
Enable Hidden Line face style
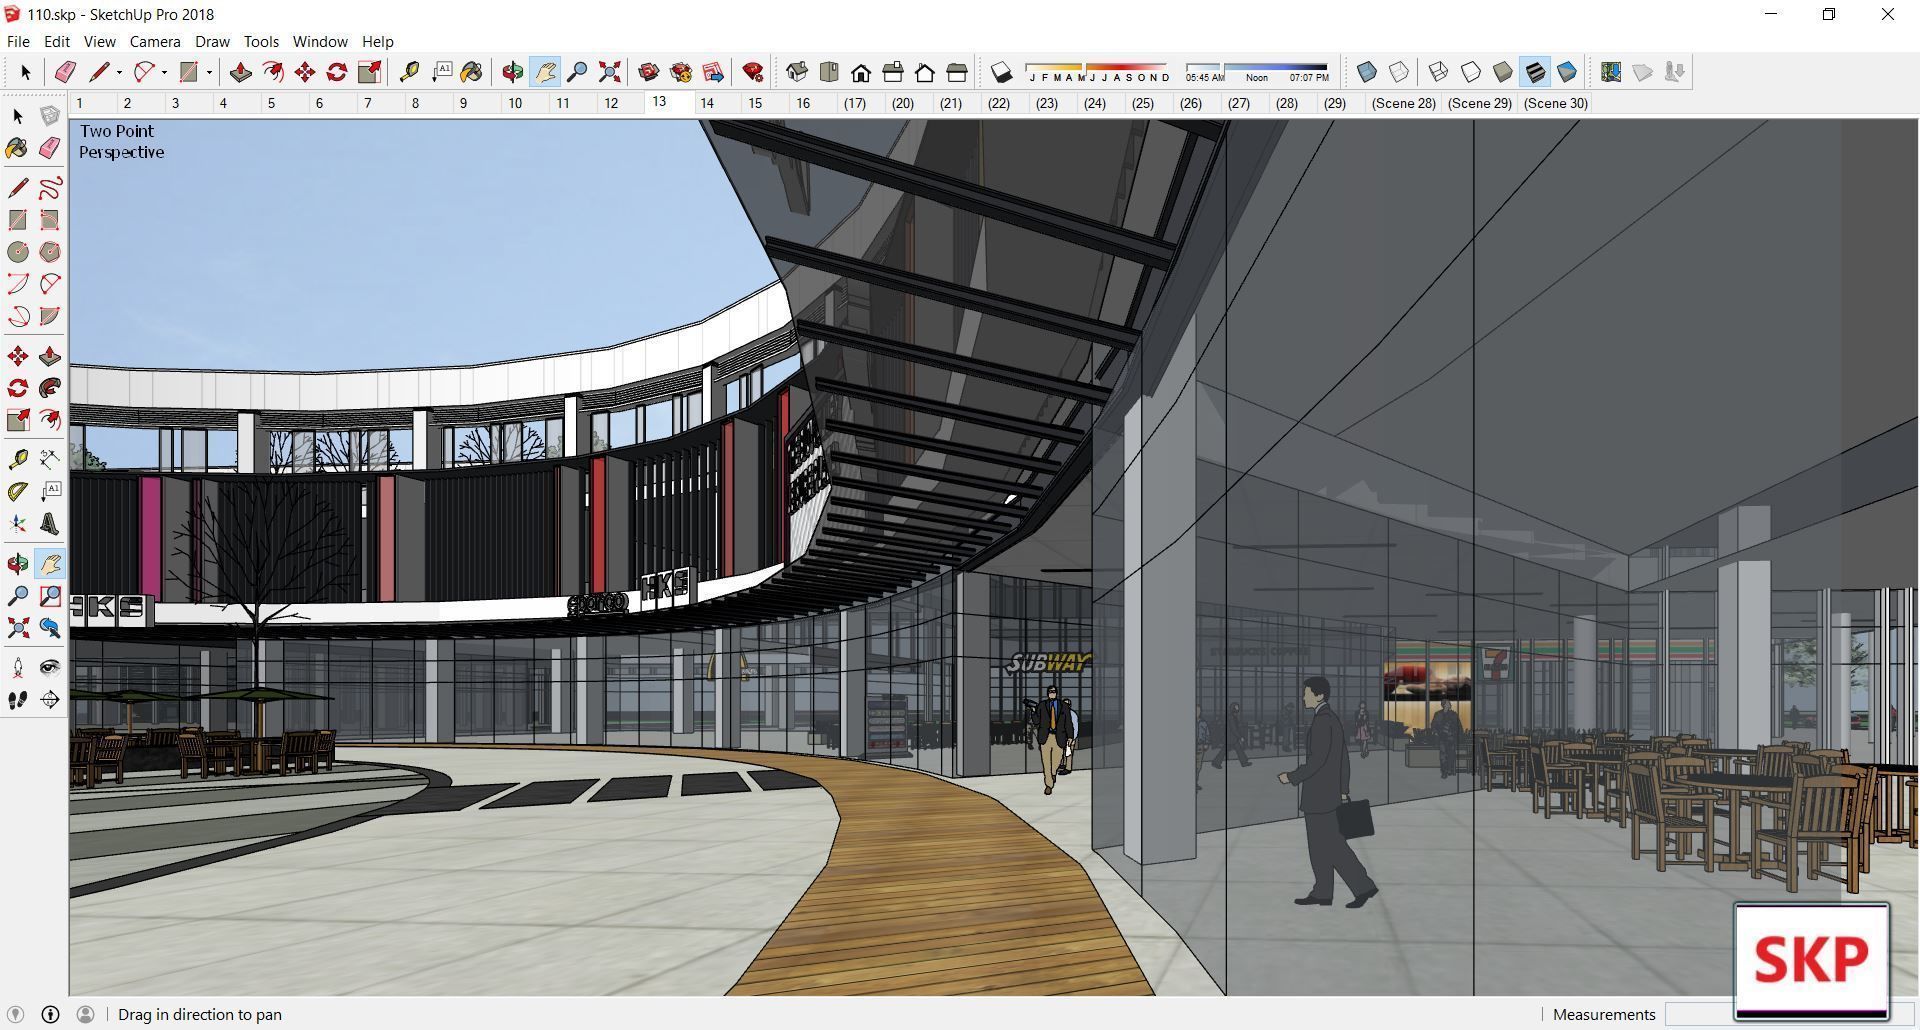pos(1471,72)
